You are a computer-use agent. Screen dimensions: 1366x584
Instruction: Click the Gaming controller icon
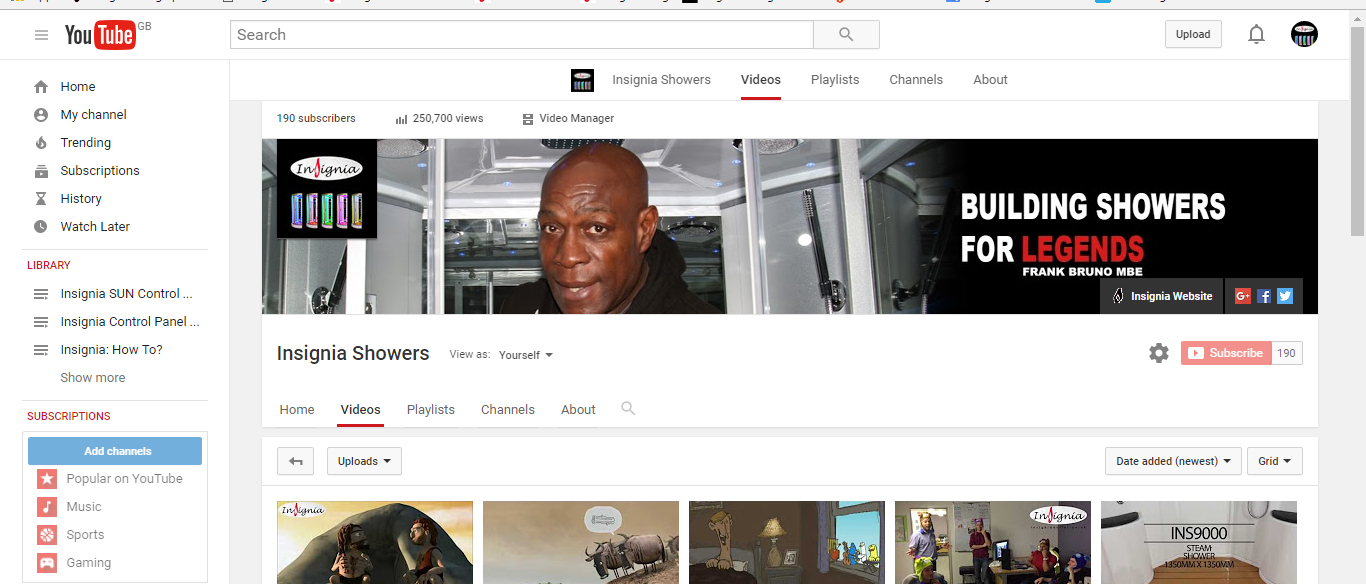(x=47, y=563)
